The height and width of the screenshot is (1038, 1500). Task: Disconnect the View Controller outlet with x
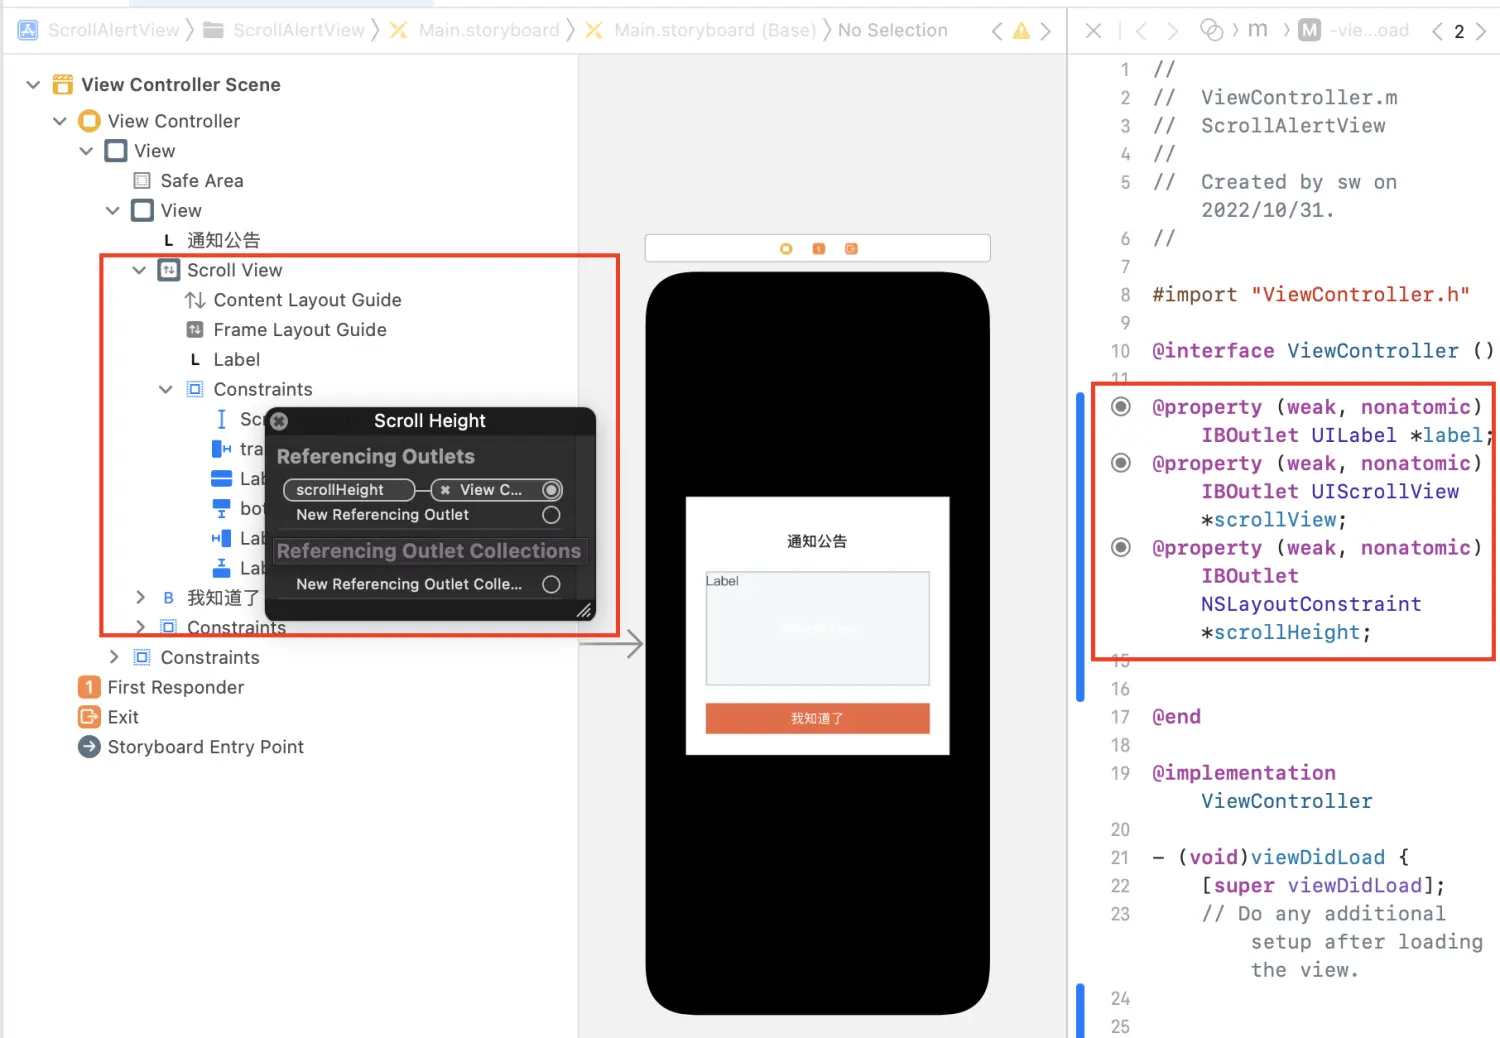click(445, 490)
